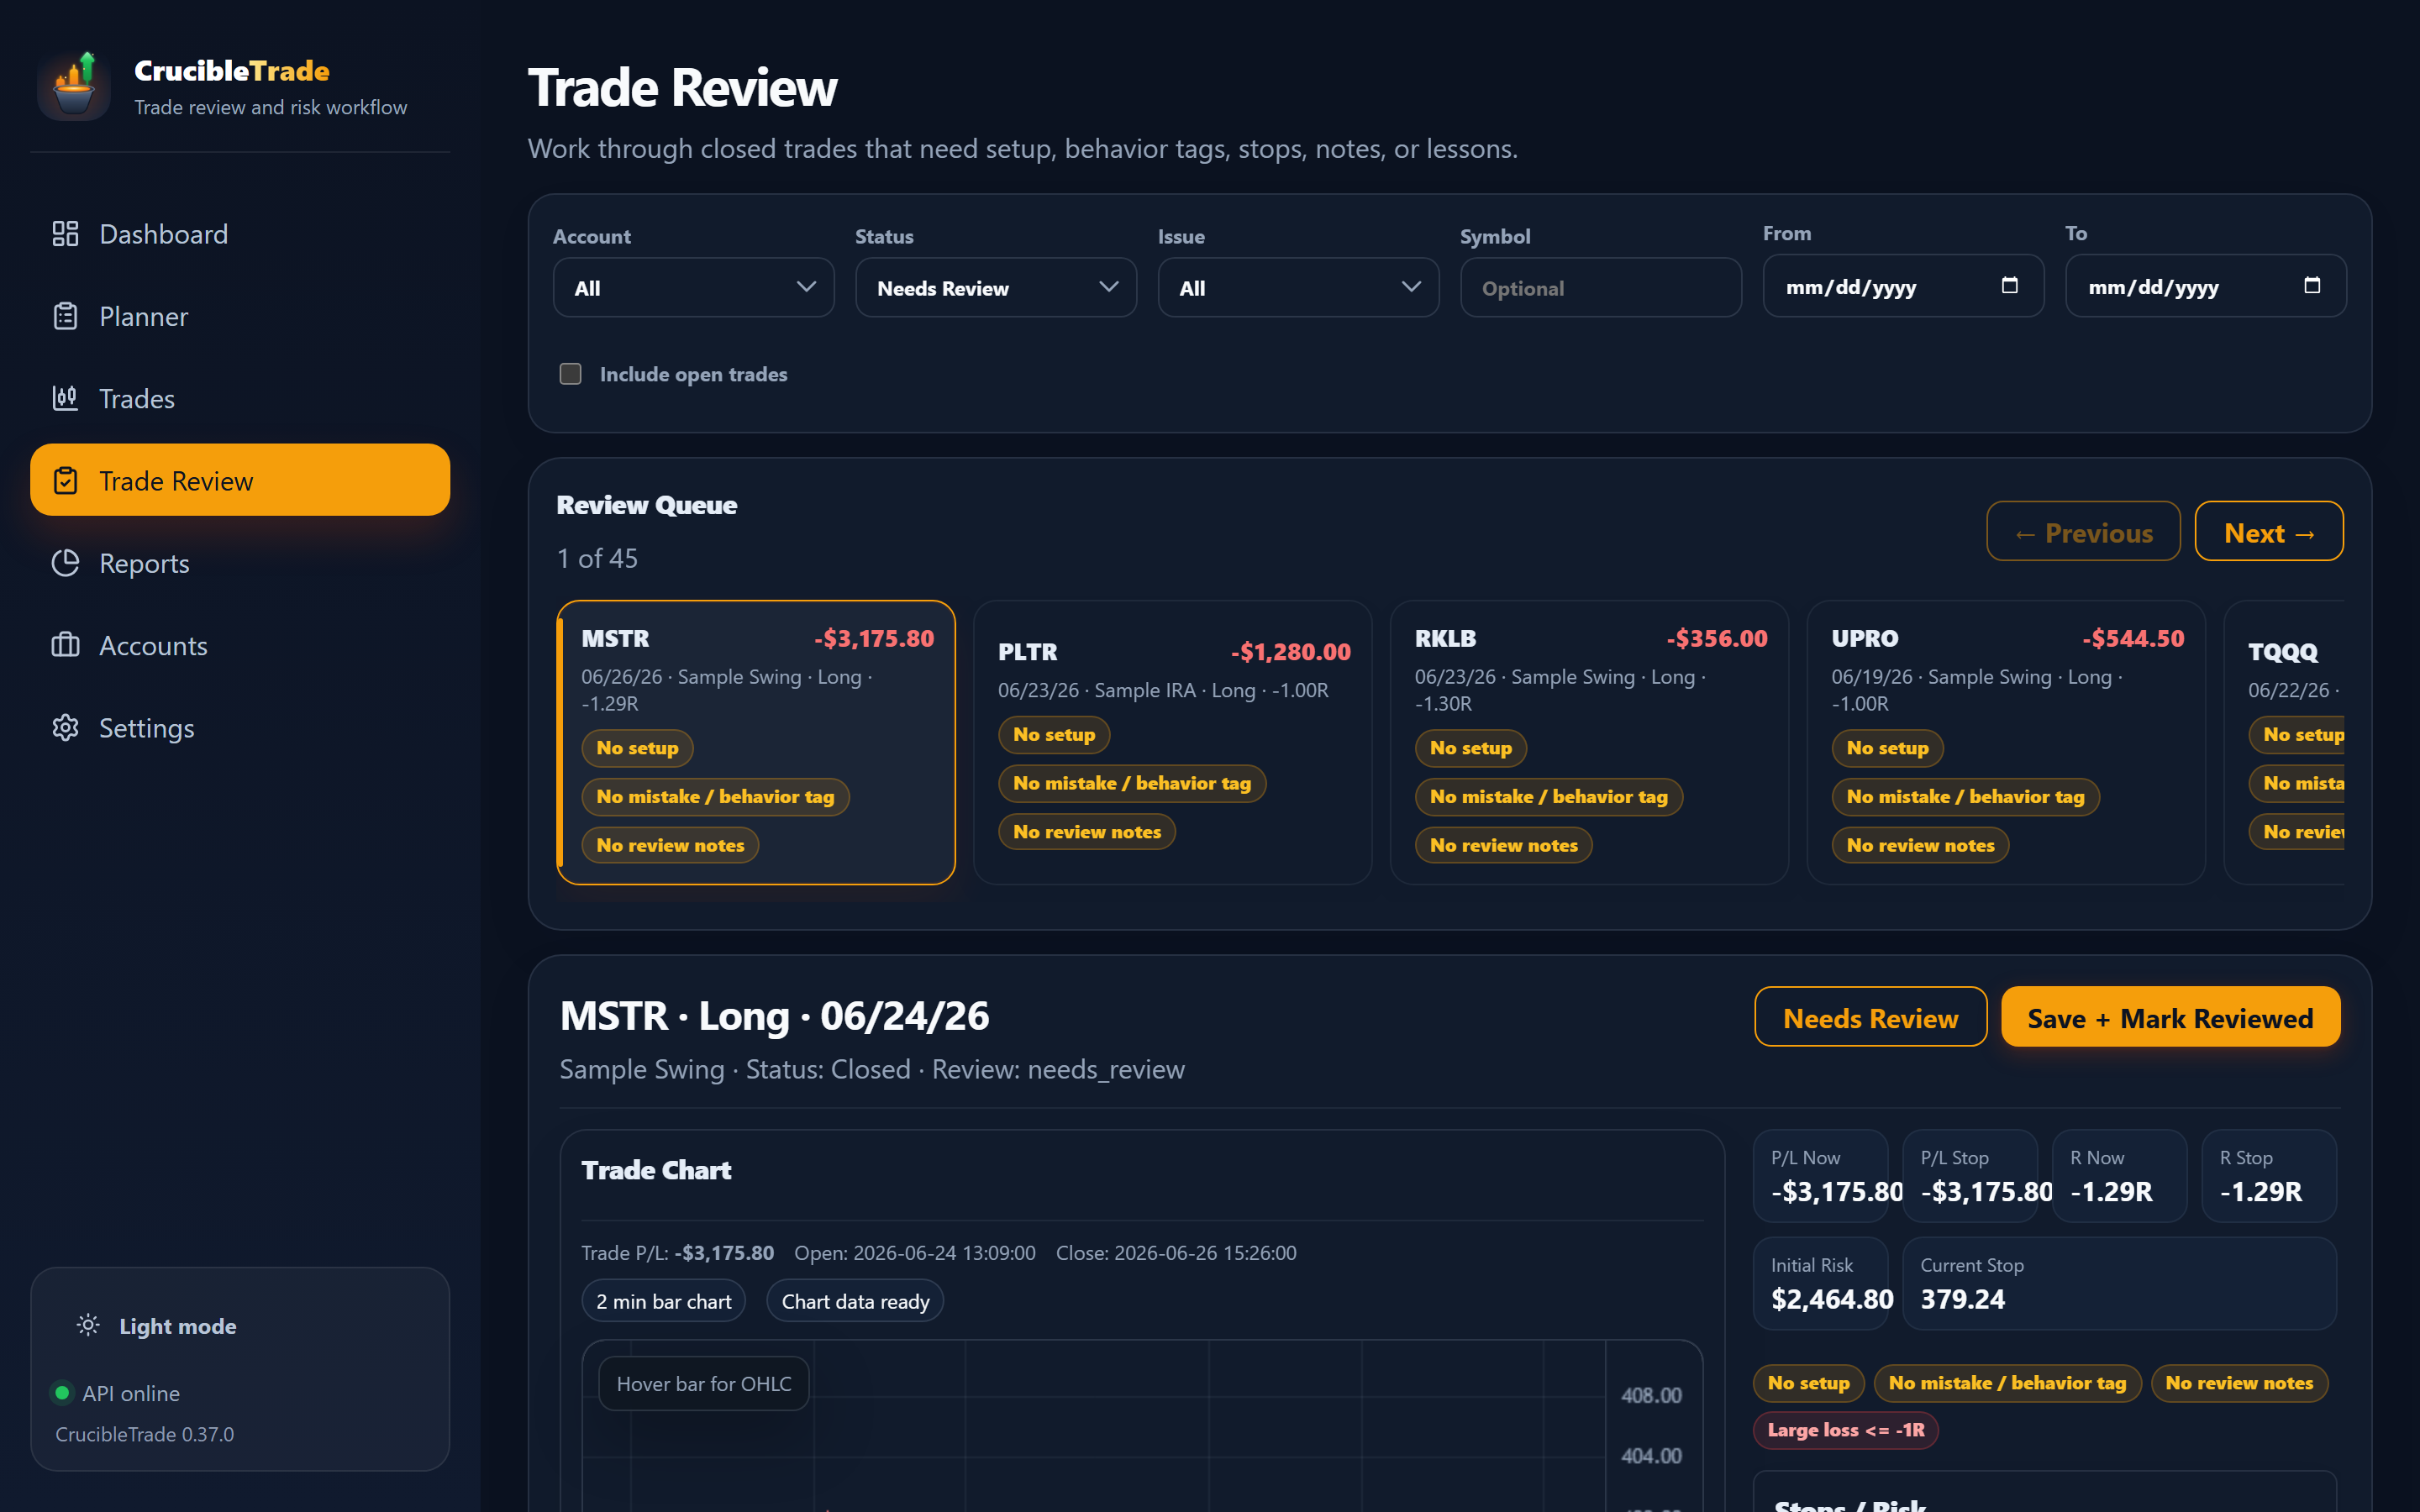
Task: Go to Previous trade in queue
Action: point(2083,532)
